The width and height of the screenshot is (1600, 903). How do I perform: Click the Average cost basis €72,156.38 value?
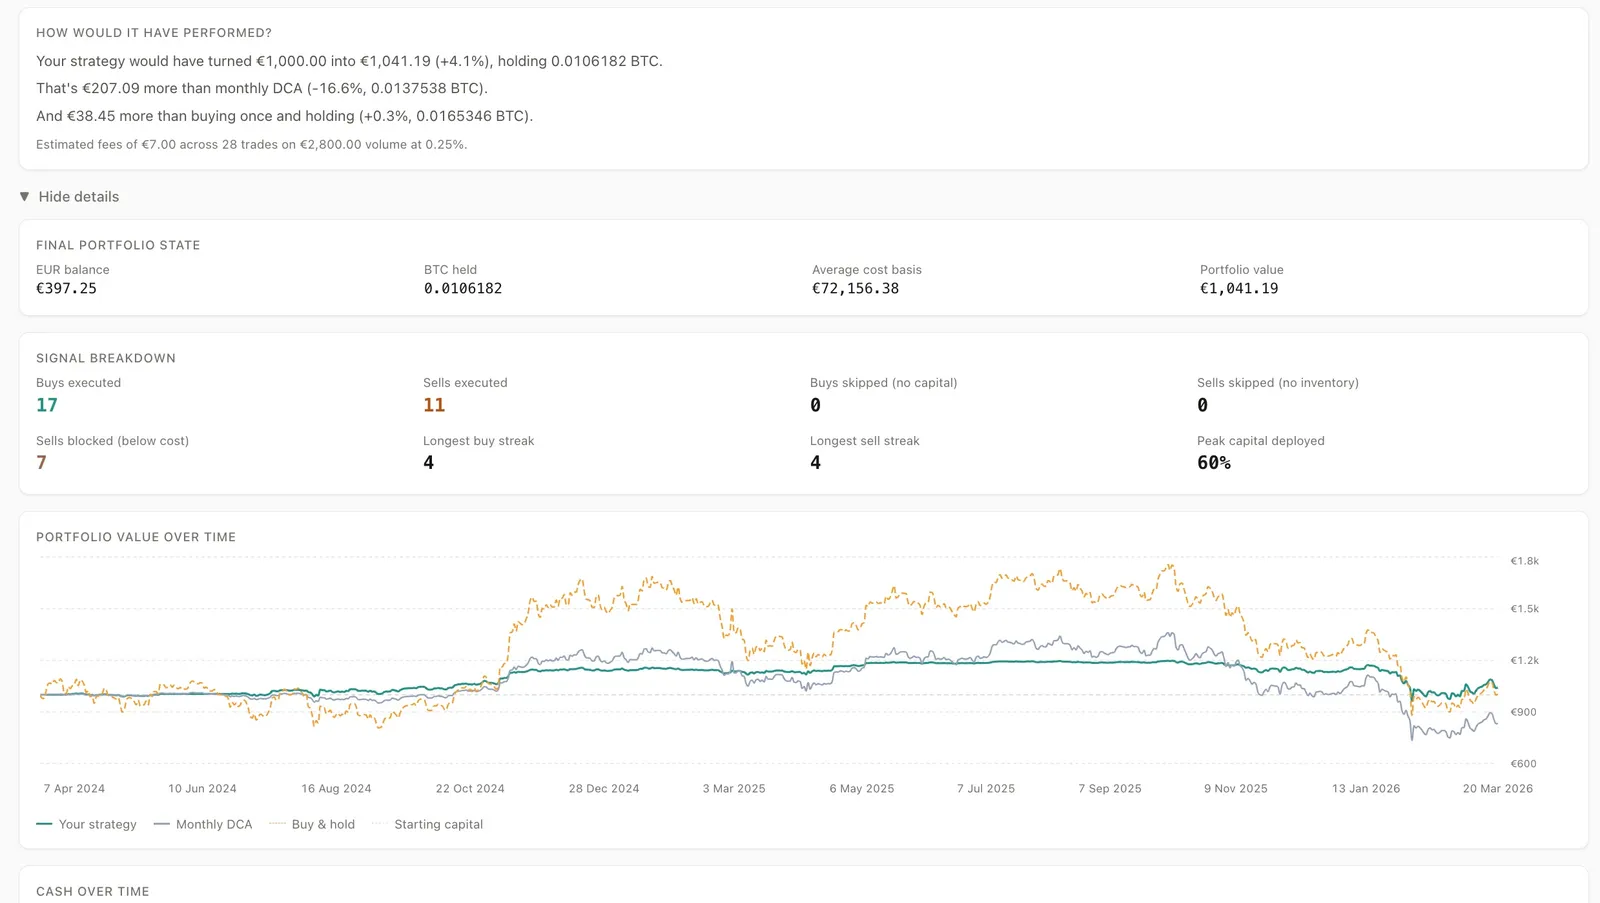[x=856, y=288]
